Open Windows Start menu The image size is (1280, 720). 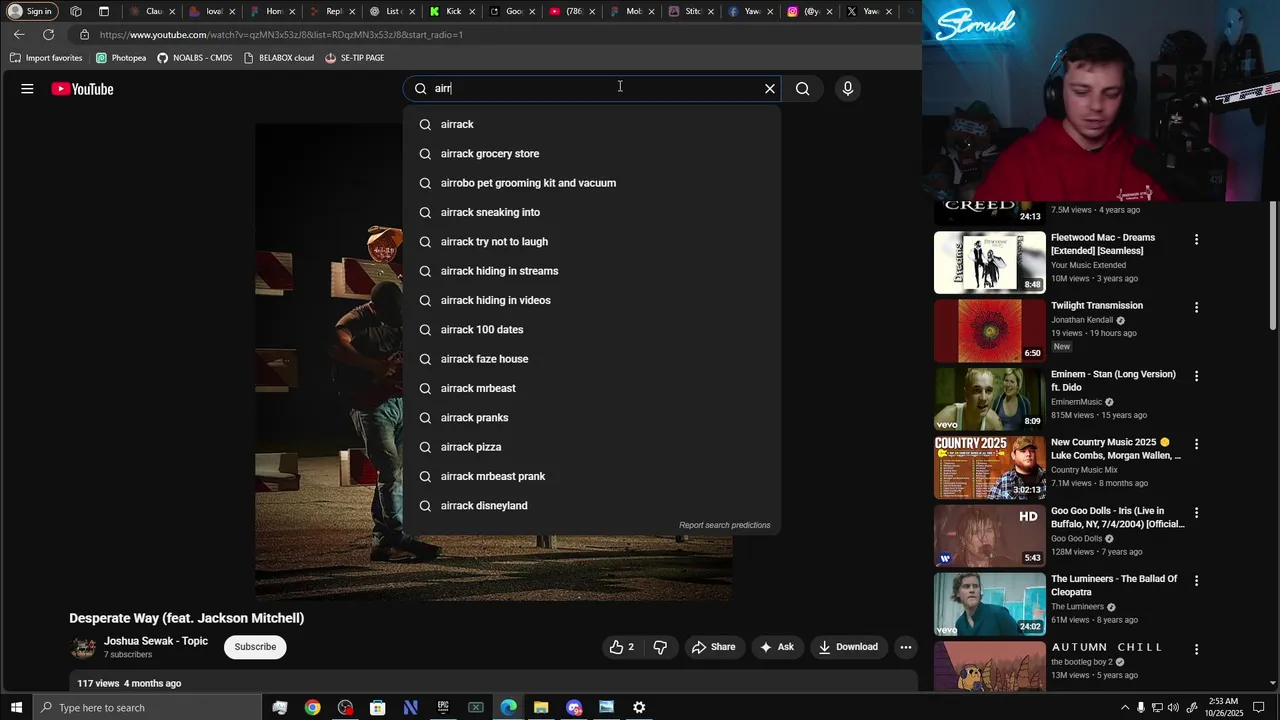click(x=16, y=707)
